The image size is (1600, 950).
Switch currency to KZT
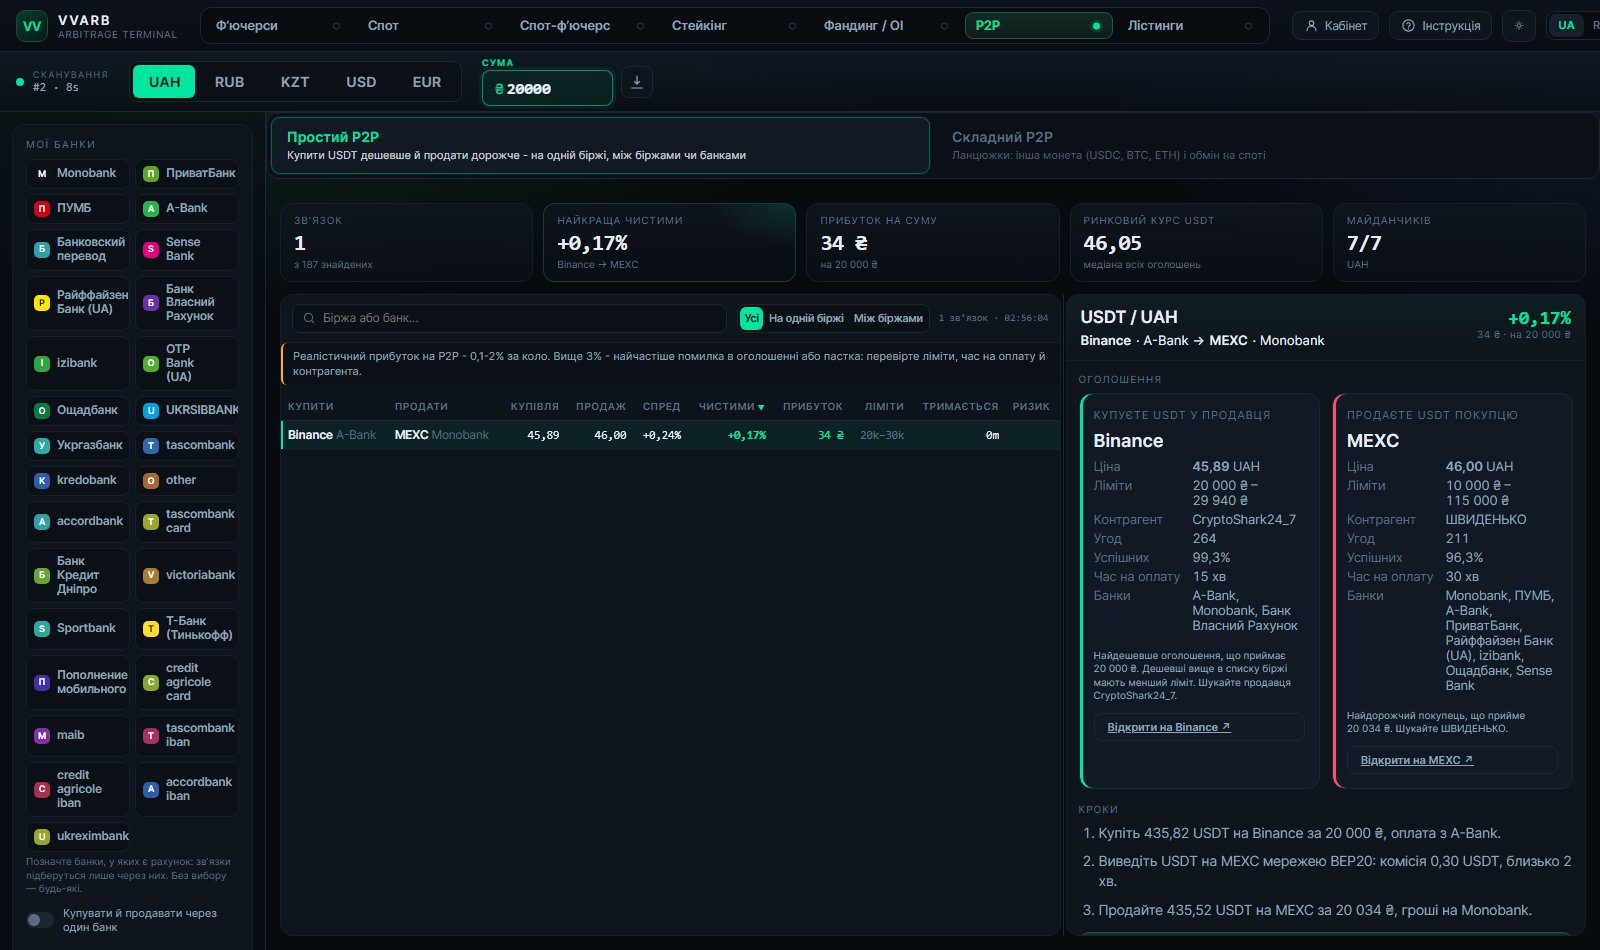(x=295, y=82)
